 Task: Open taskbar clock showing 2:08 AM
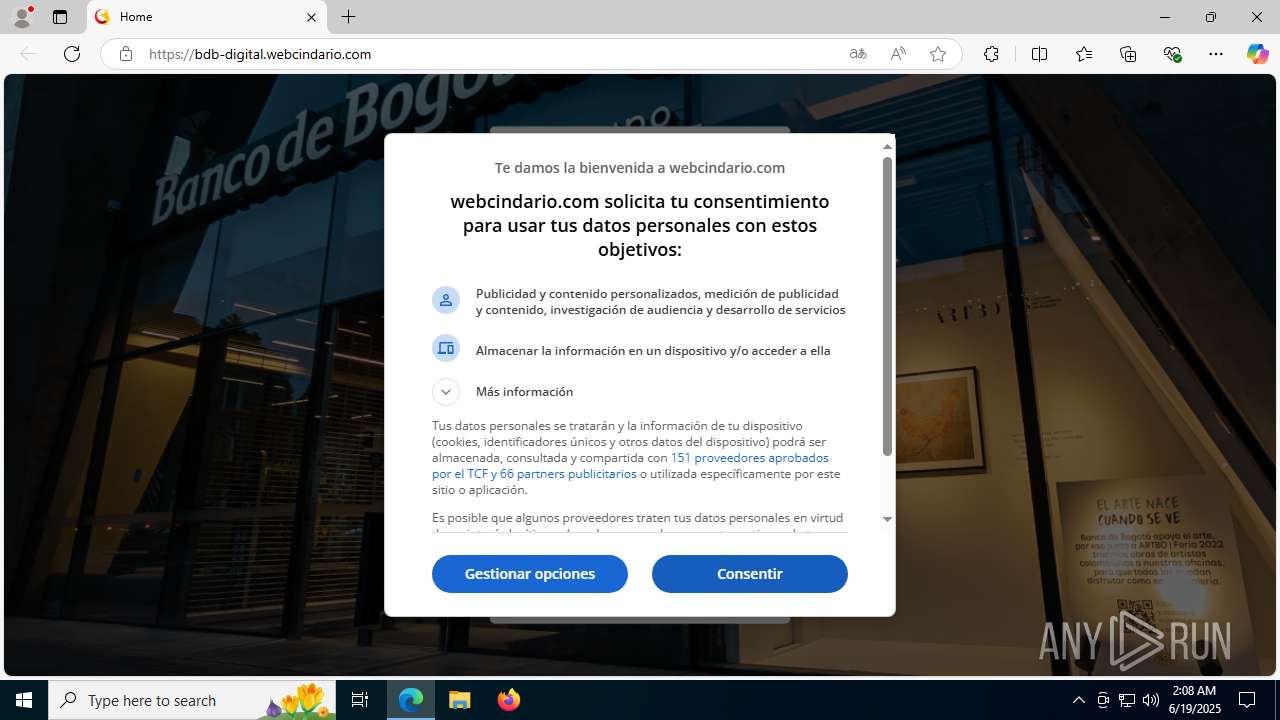tap(1194, 700)
